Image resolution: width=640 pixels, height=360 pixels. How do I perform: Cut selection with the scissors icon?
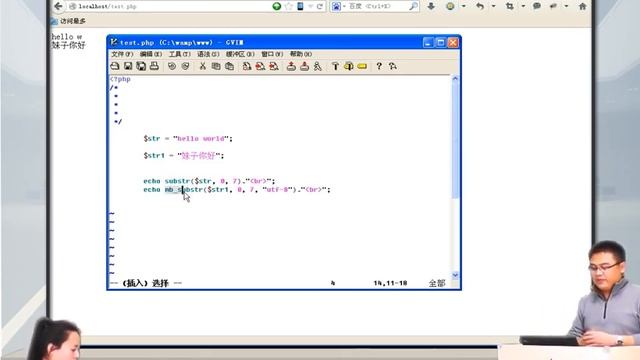click(x=202, y=66)
